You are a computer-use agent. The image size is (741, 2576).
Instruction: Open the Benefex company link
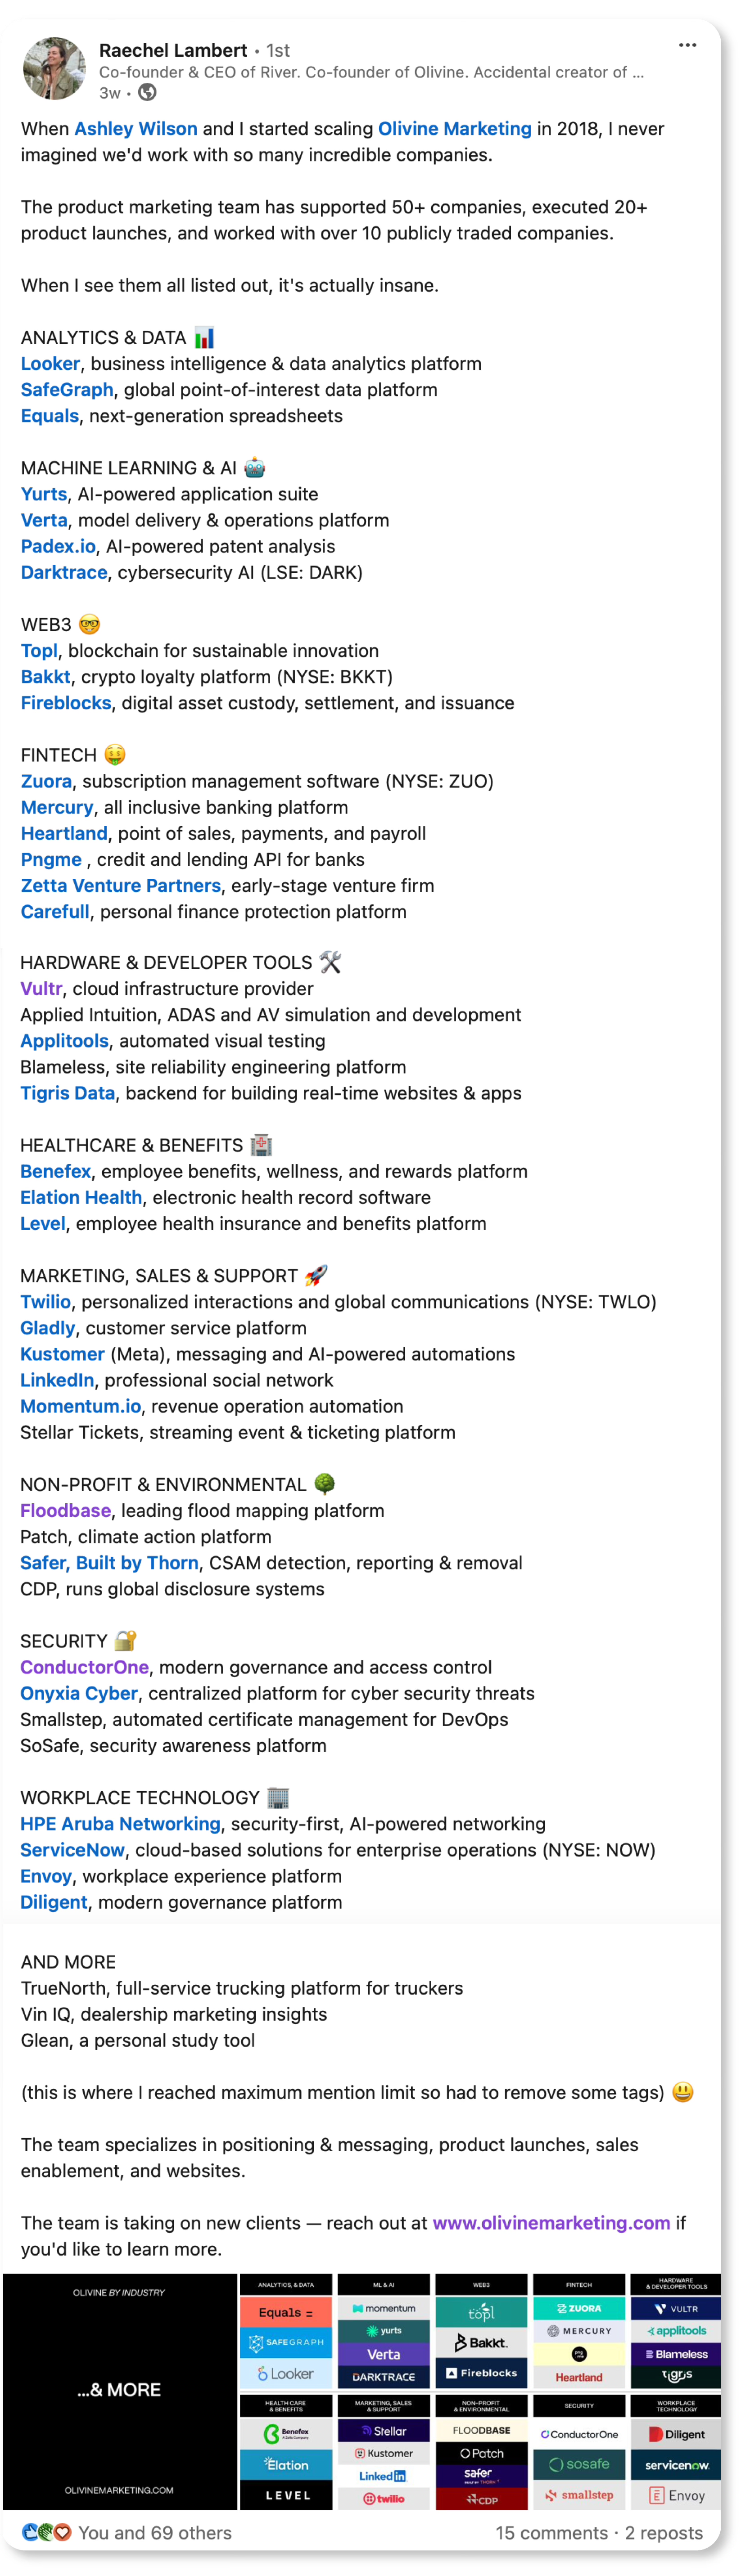[55, 1171]
